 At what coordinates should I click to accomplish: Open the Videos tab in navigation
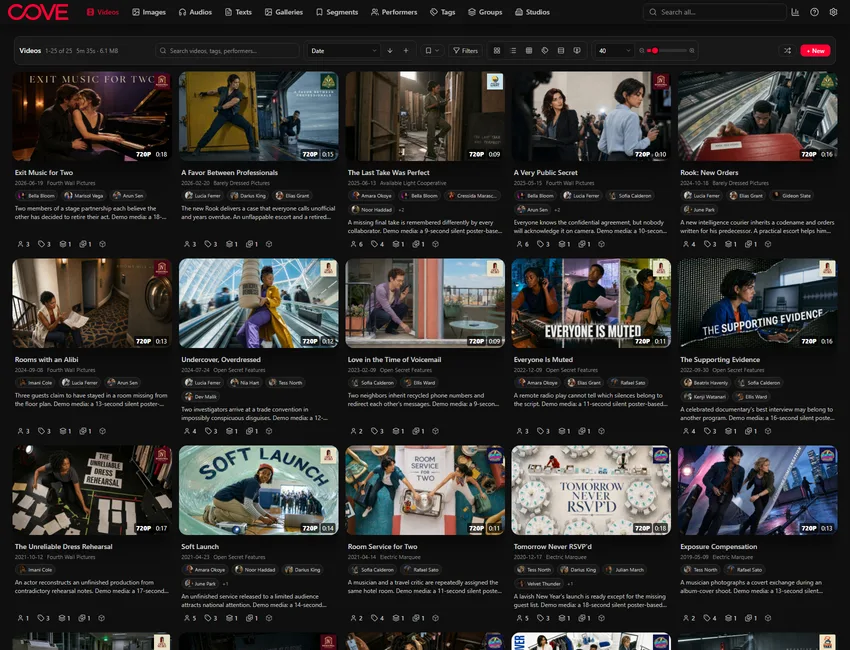pos(103,12)
